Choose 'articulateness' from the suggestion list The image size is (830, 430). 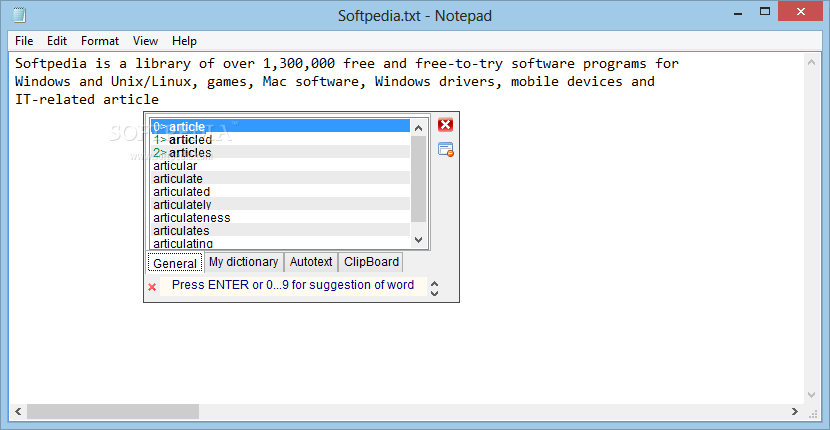tap(280, 218)
